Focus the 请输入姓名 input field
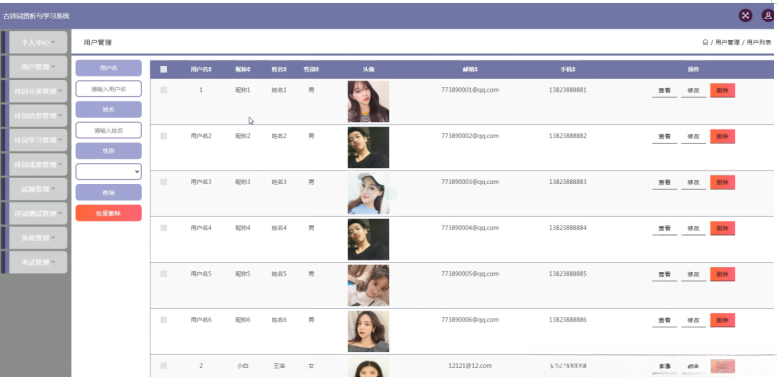The image size is (777, 377). [109, 130]
